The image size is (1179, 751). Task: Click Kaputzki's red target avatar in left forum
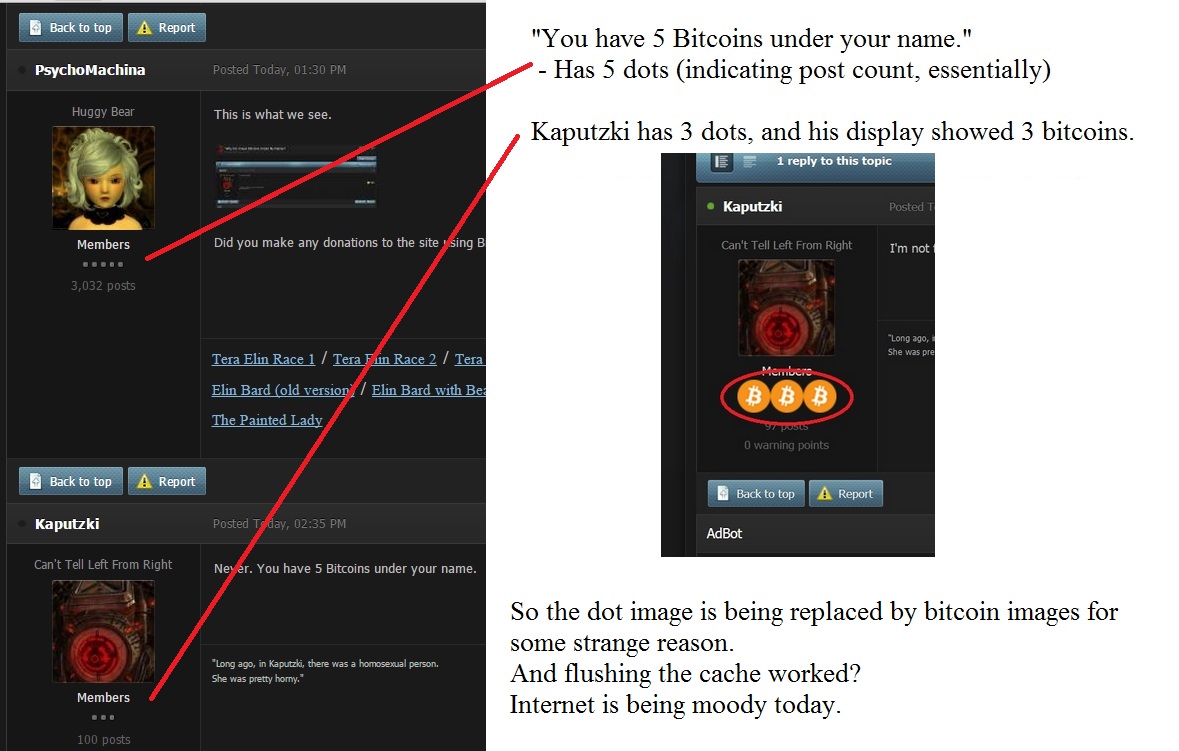tap(103, 631)
